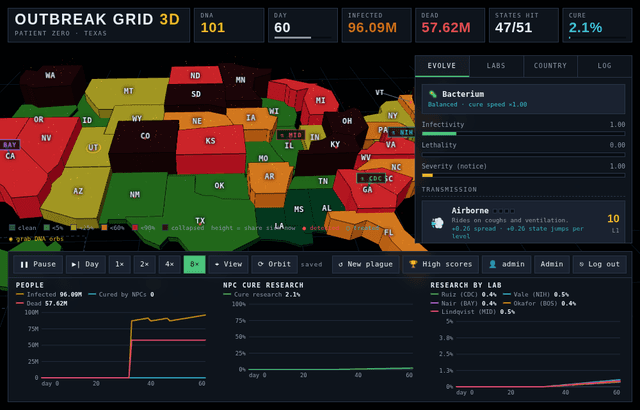Select Arizona on the map

point(78,191)
